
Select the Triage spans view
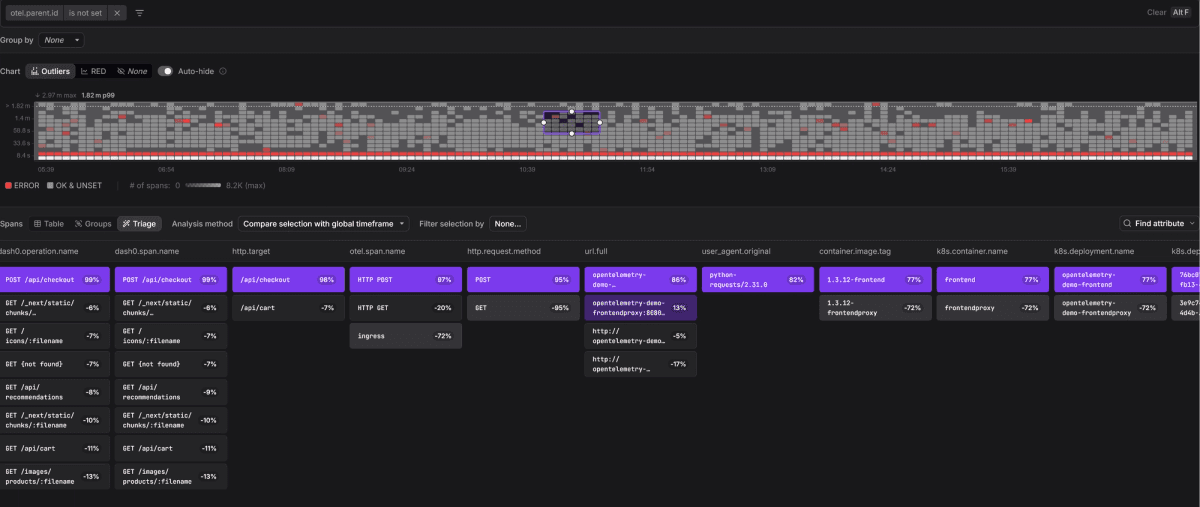click(139, 224)
